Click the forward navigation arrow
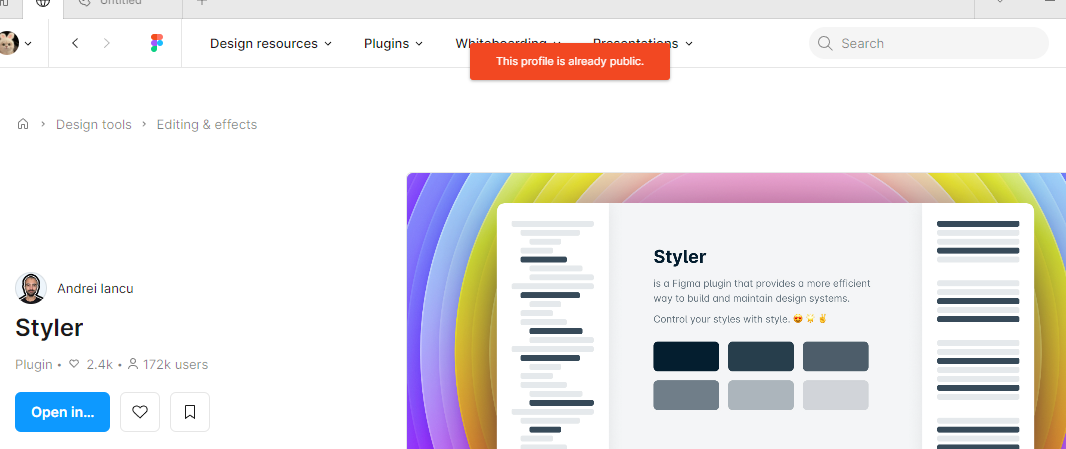Image resolution: width=1066 pixels, height=449 pixels. point(106,44)
